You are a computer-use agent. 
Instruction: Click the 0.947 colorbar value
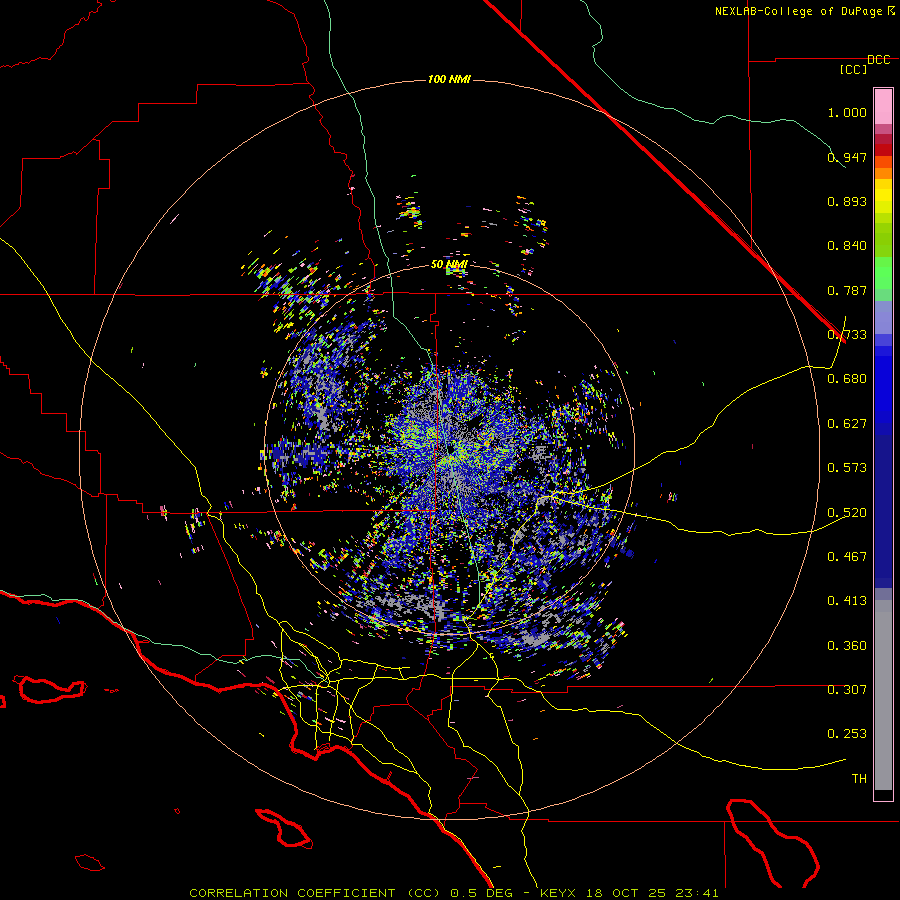click(x=847, y=157)
